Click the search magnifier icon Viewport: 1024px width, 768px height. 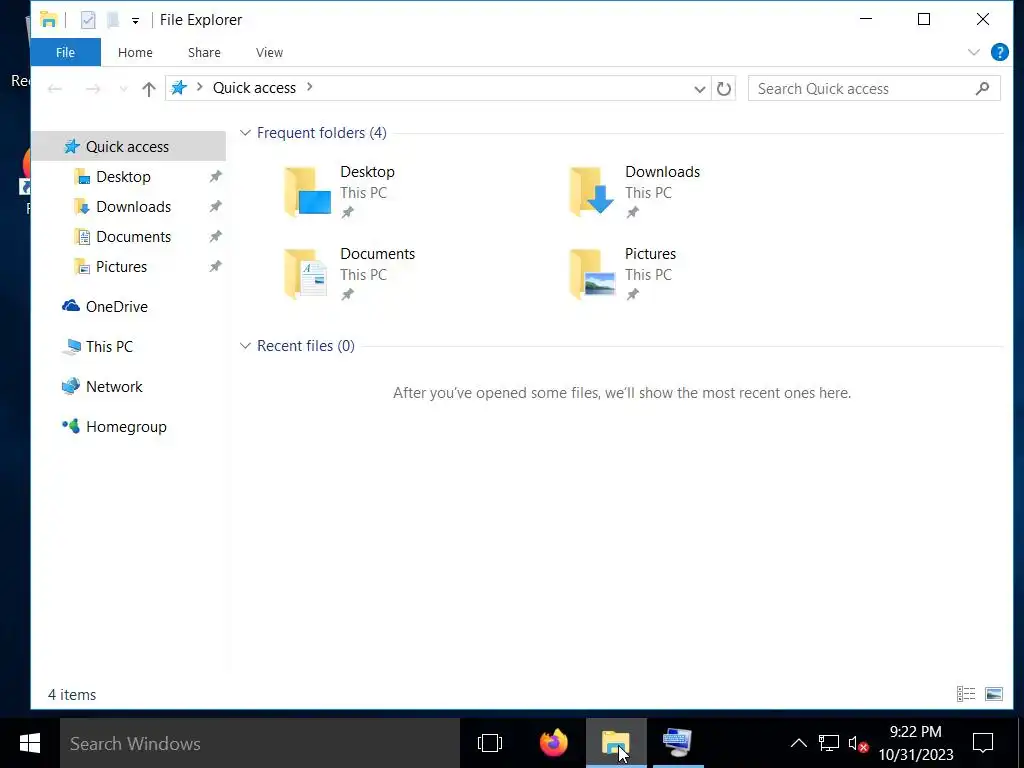point(982,88)
